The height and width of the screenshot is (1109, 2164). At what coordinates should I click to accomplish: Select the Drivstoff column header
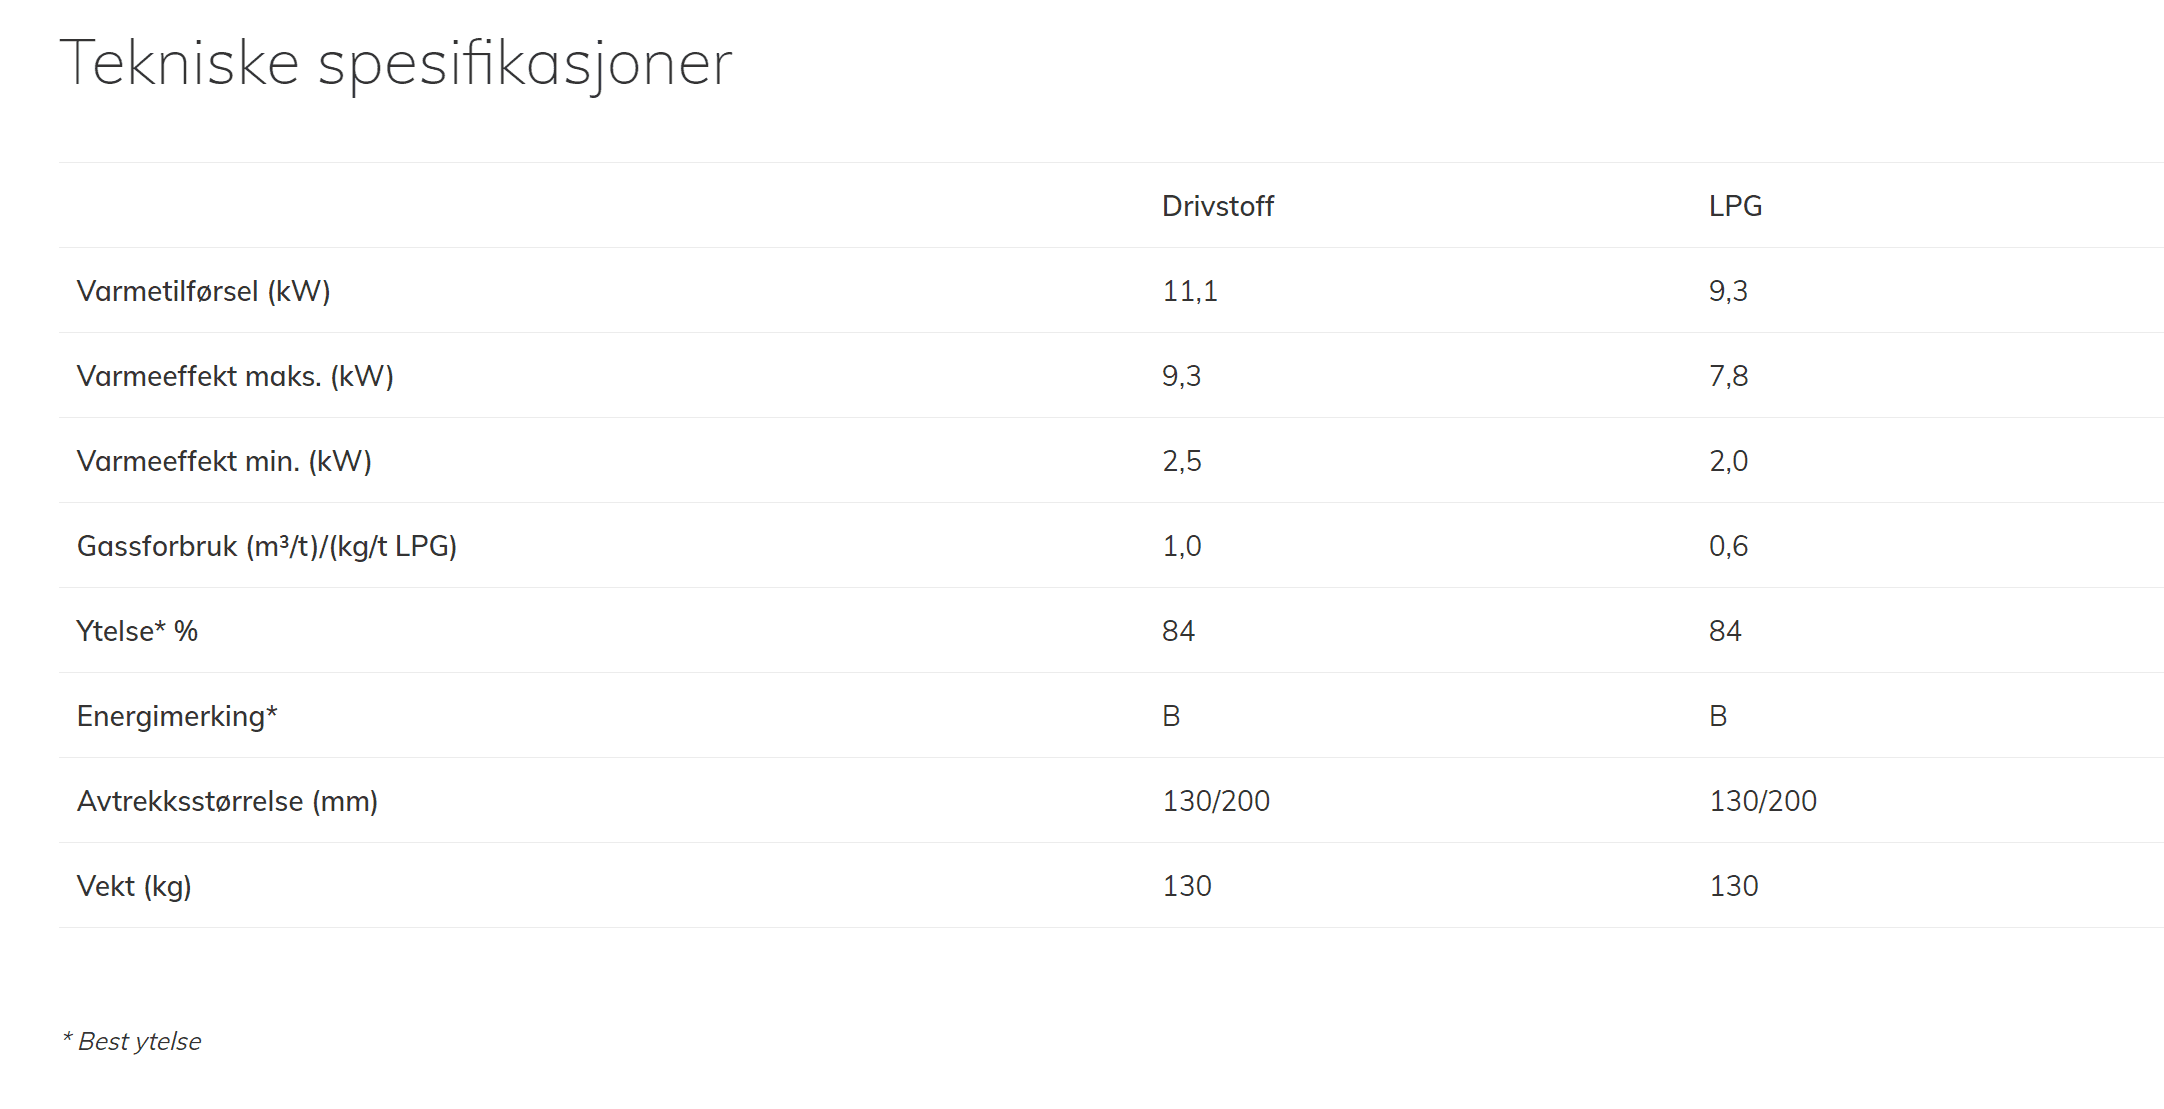[1217, 206]
